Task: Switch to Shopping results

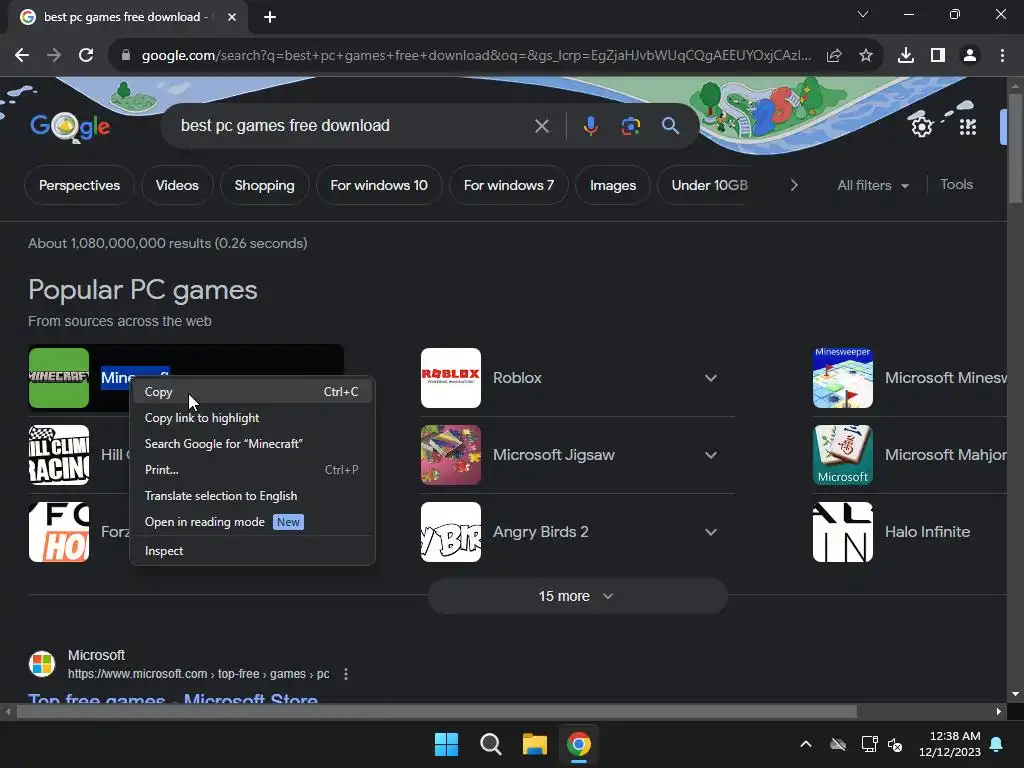Action: [x=264, y=185]
